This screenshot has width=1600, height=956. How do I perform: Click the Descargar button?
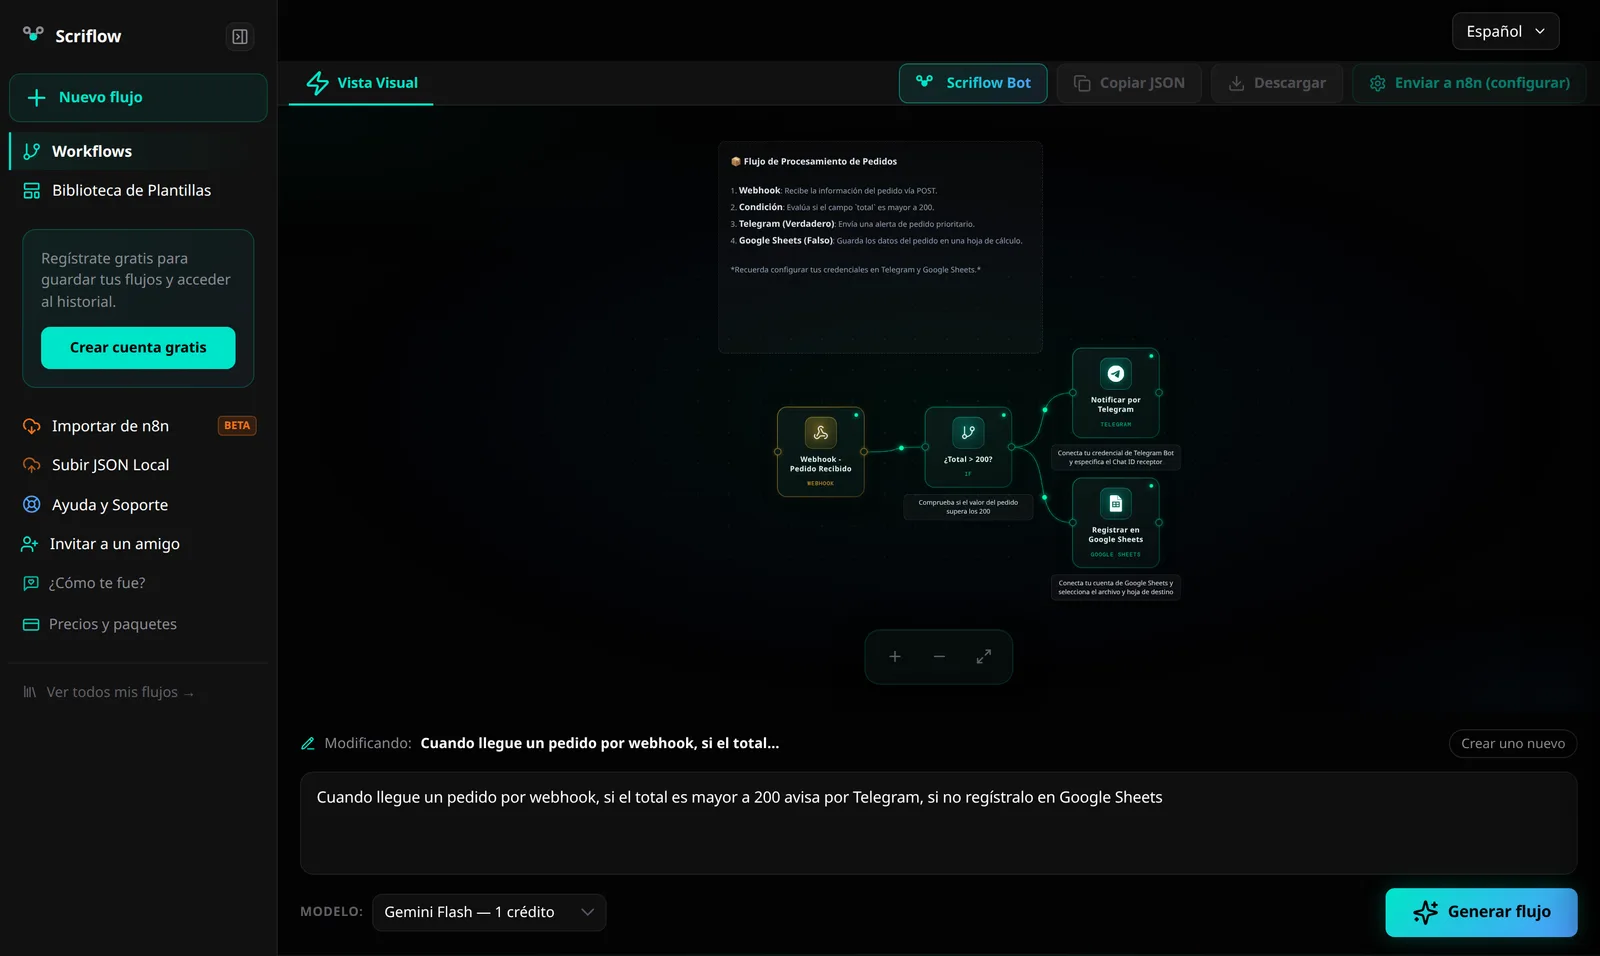(x=1277, y=83)
